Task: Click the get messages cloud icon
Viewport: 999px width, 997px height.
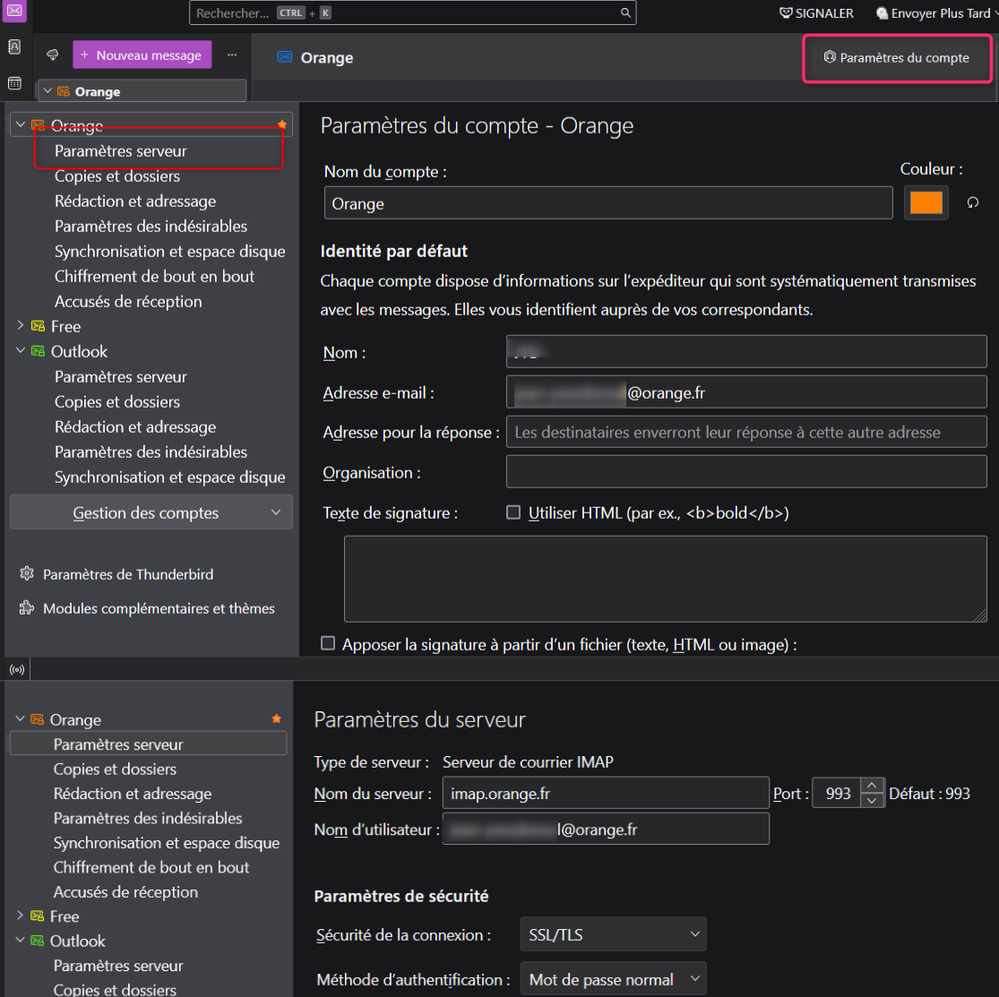Action: click(x=53, y=55)
